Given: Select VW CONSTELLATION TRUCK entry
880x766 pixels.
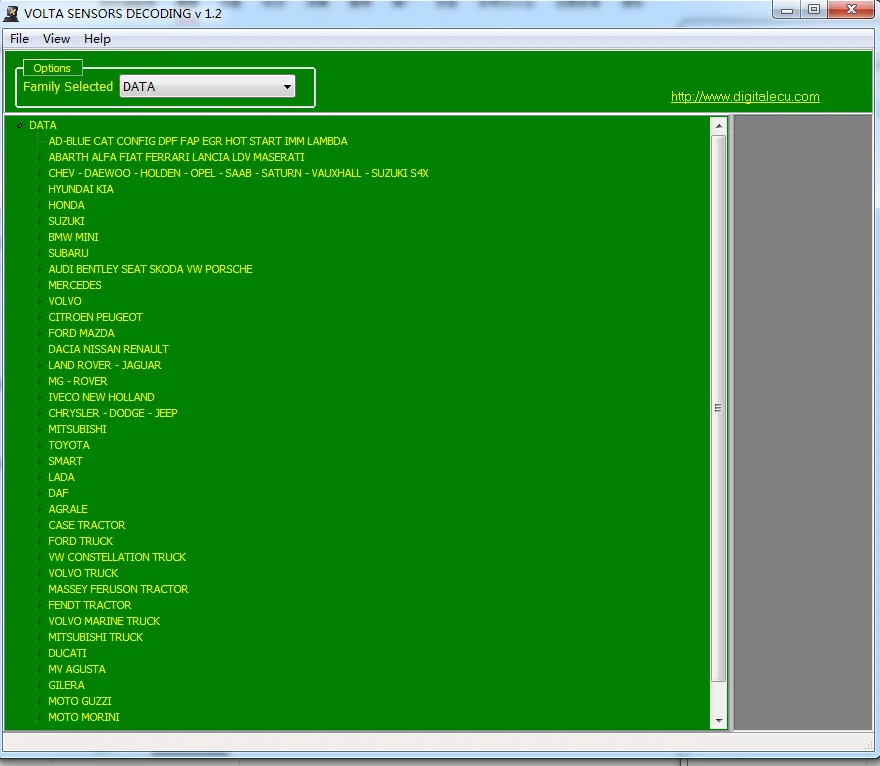Looking at the screenshot, I should (117, 557).
